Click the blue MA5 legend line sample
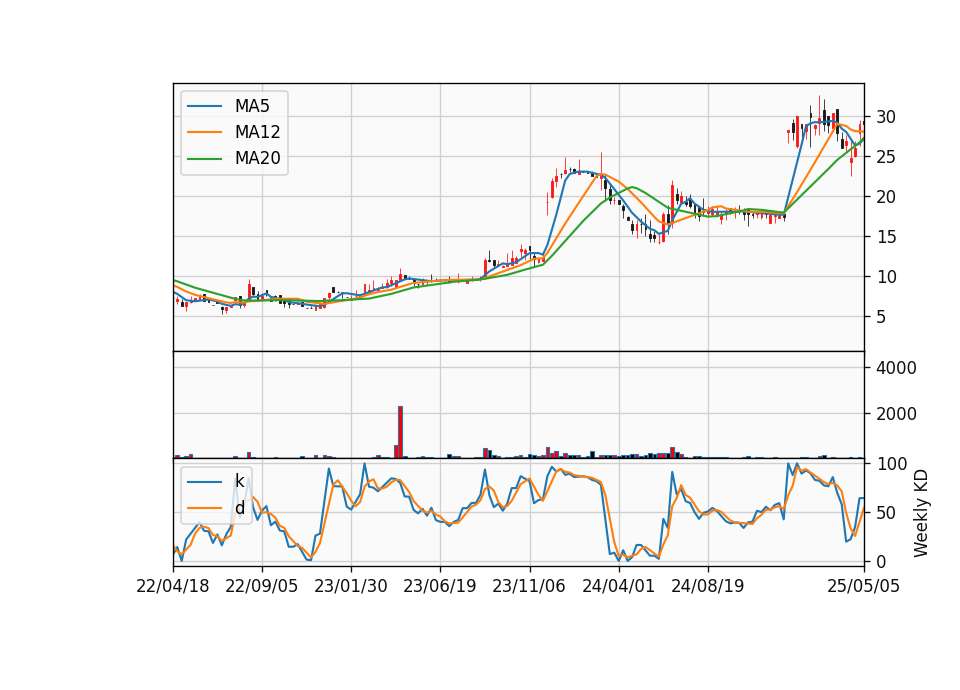The width and height of the screenshot is (960, 690). tap(204, 106)
